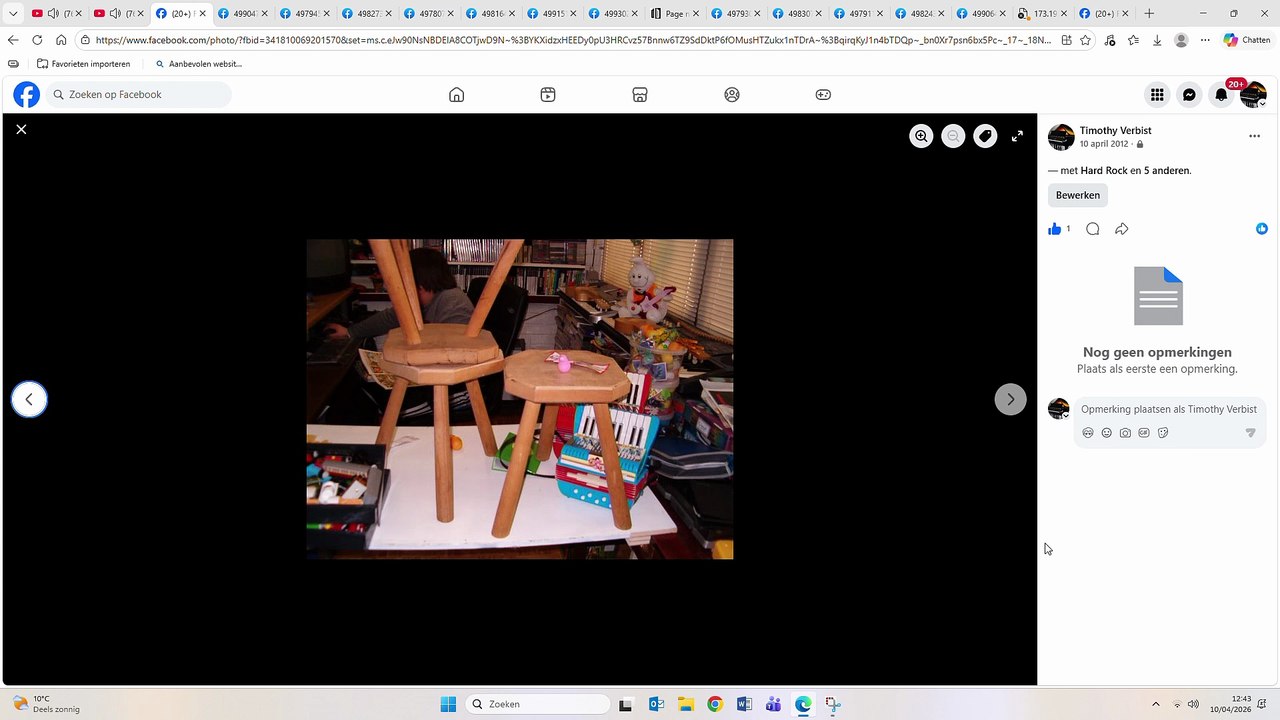Screen dimensions: 1280x720
Task: Go to the previous photo
Action: [x=29, y=399]
